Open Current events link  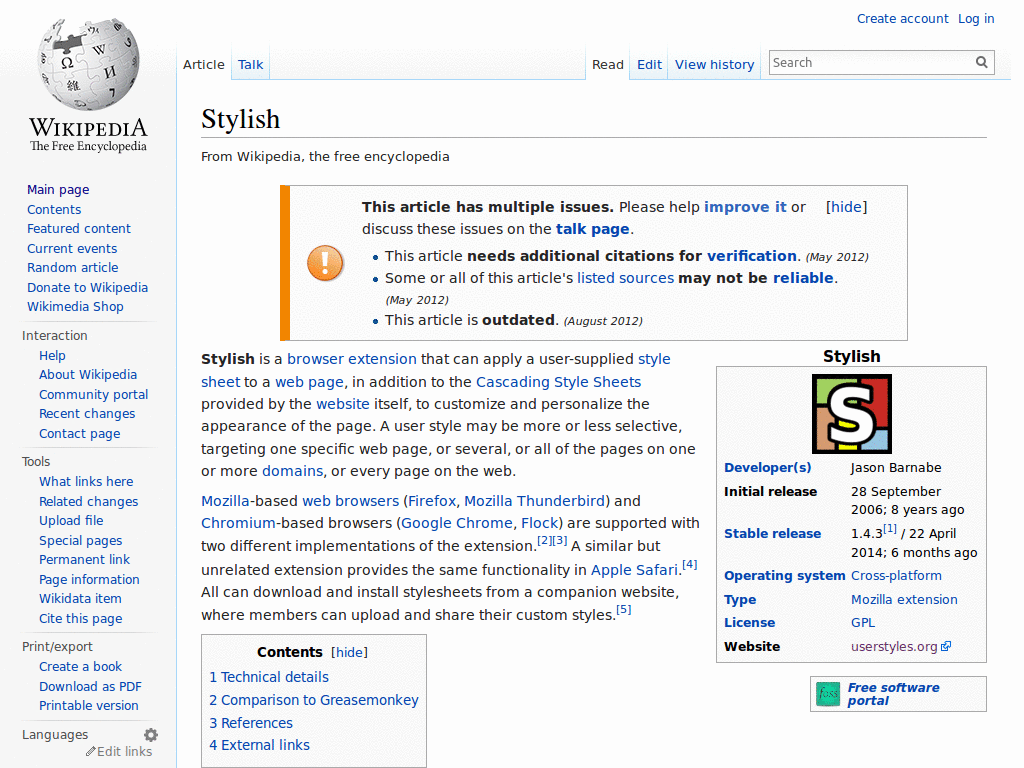click(72, 249)
